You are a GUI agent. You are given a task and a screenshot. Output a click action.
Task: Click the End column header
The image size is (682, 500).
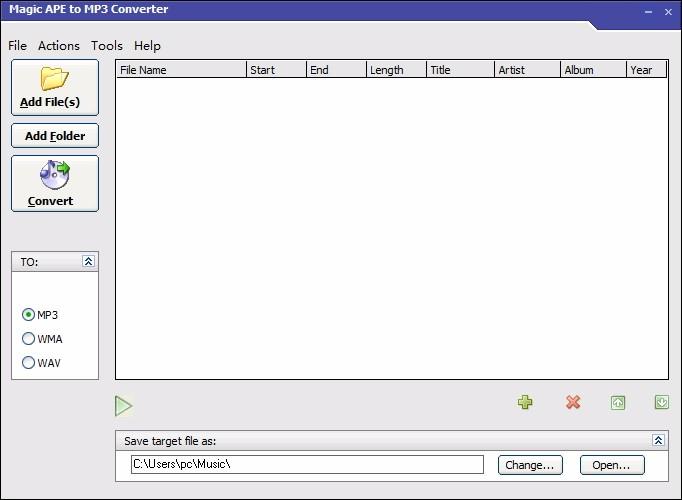[336, 70]
